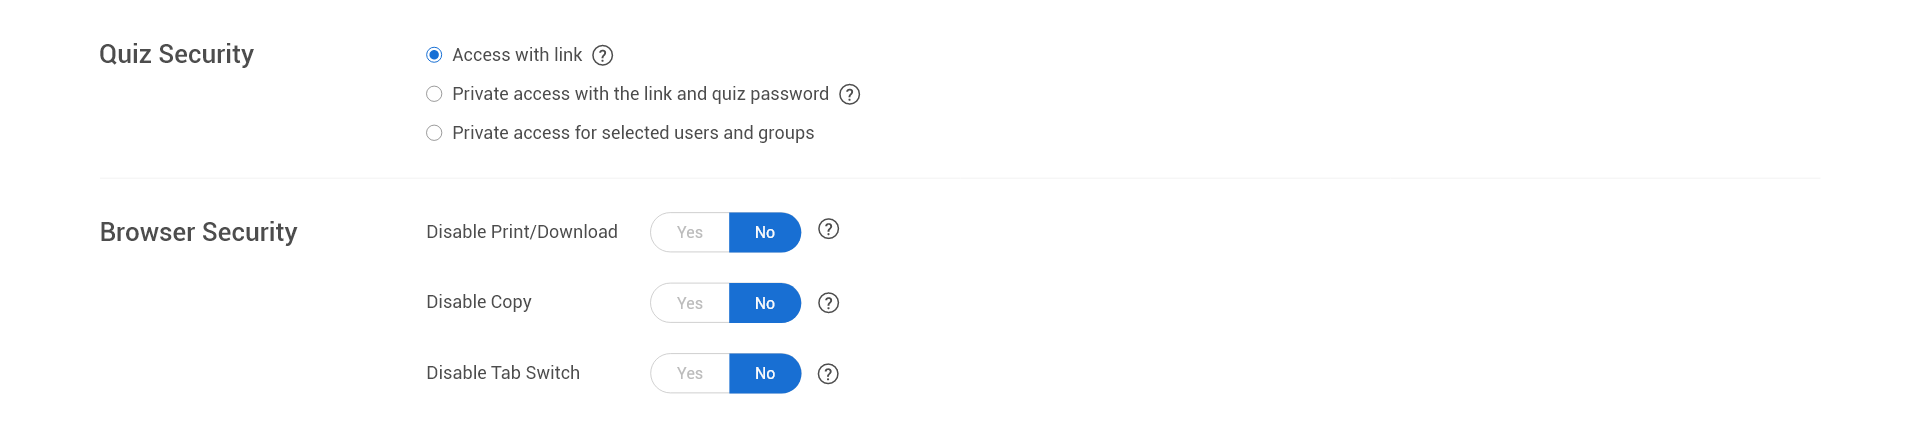
Task: Set Disable Tab Switch to Yes
Action: [690, 373]
